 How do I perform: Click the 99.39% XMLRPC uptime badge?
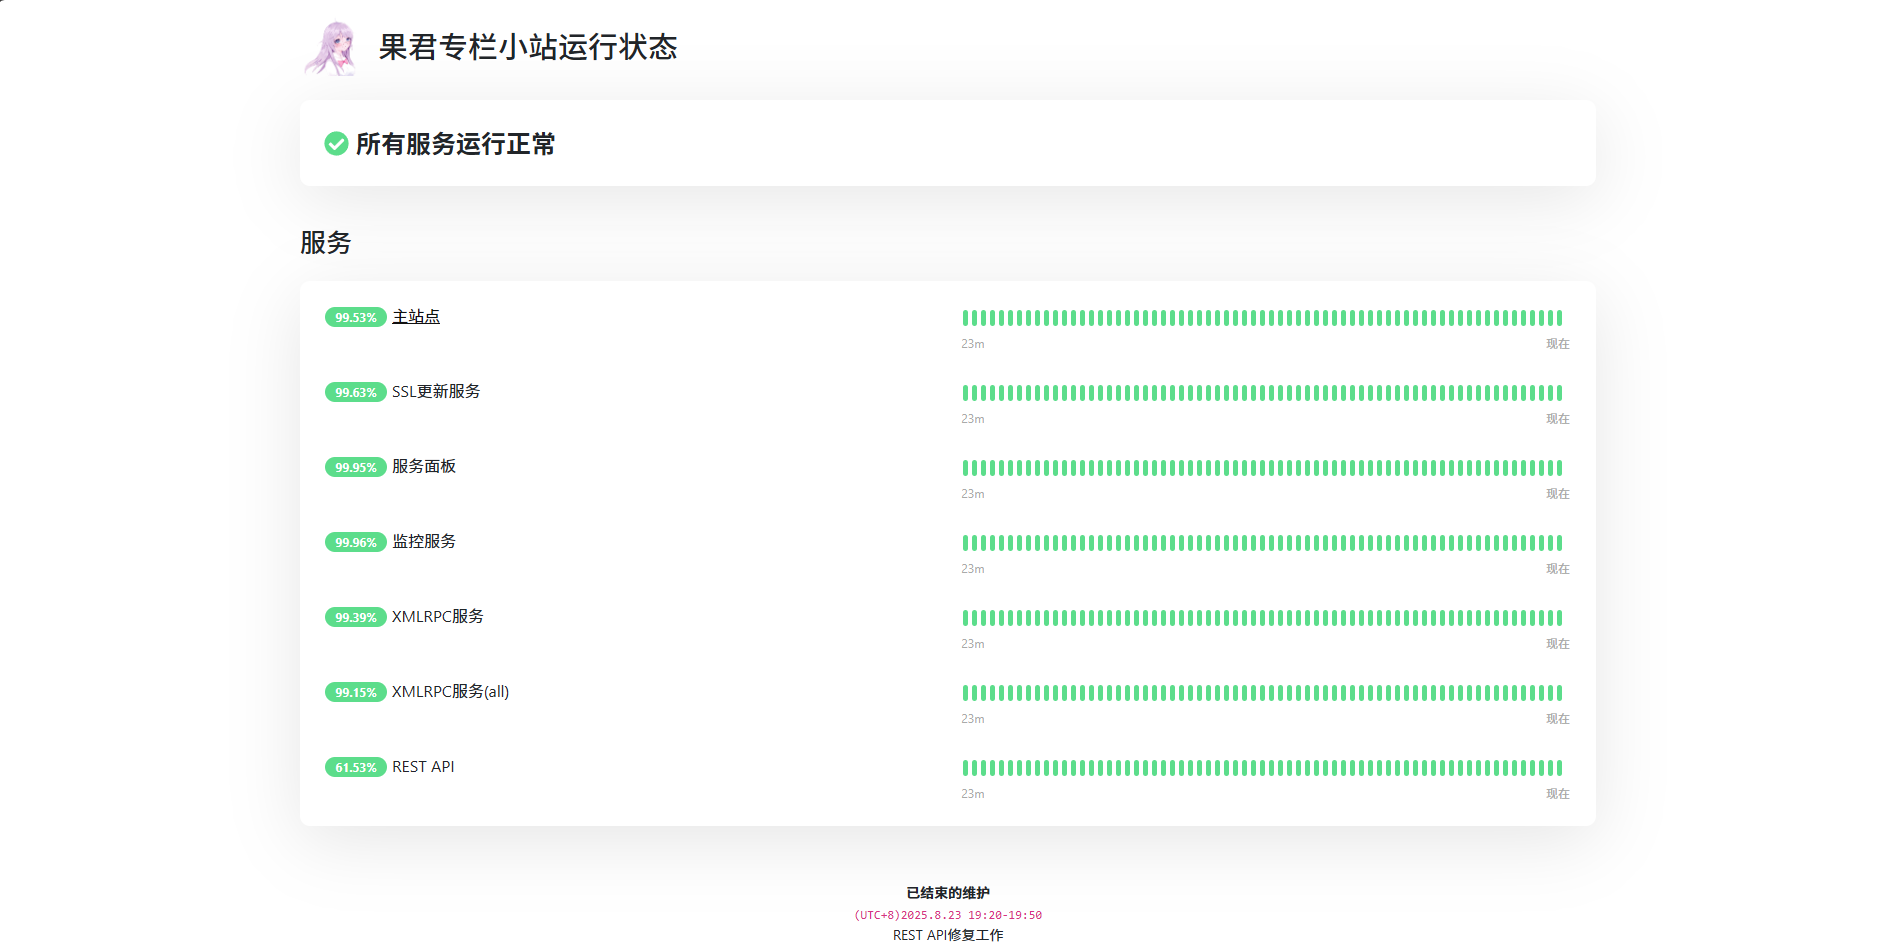(355, 618)
